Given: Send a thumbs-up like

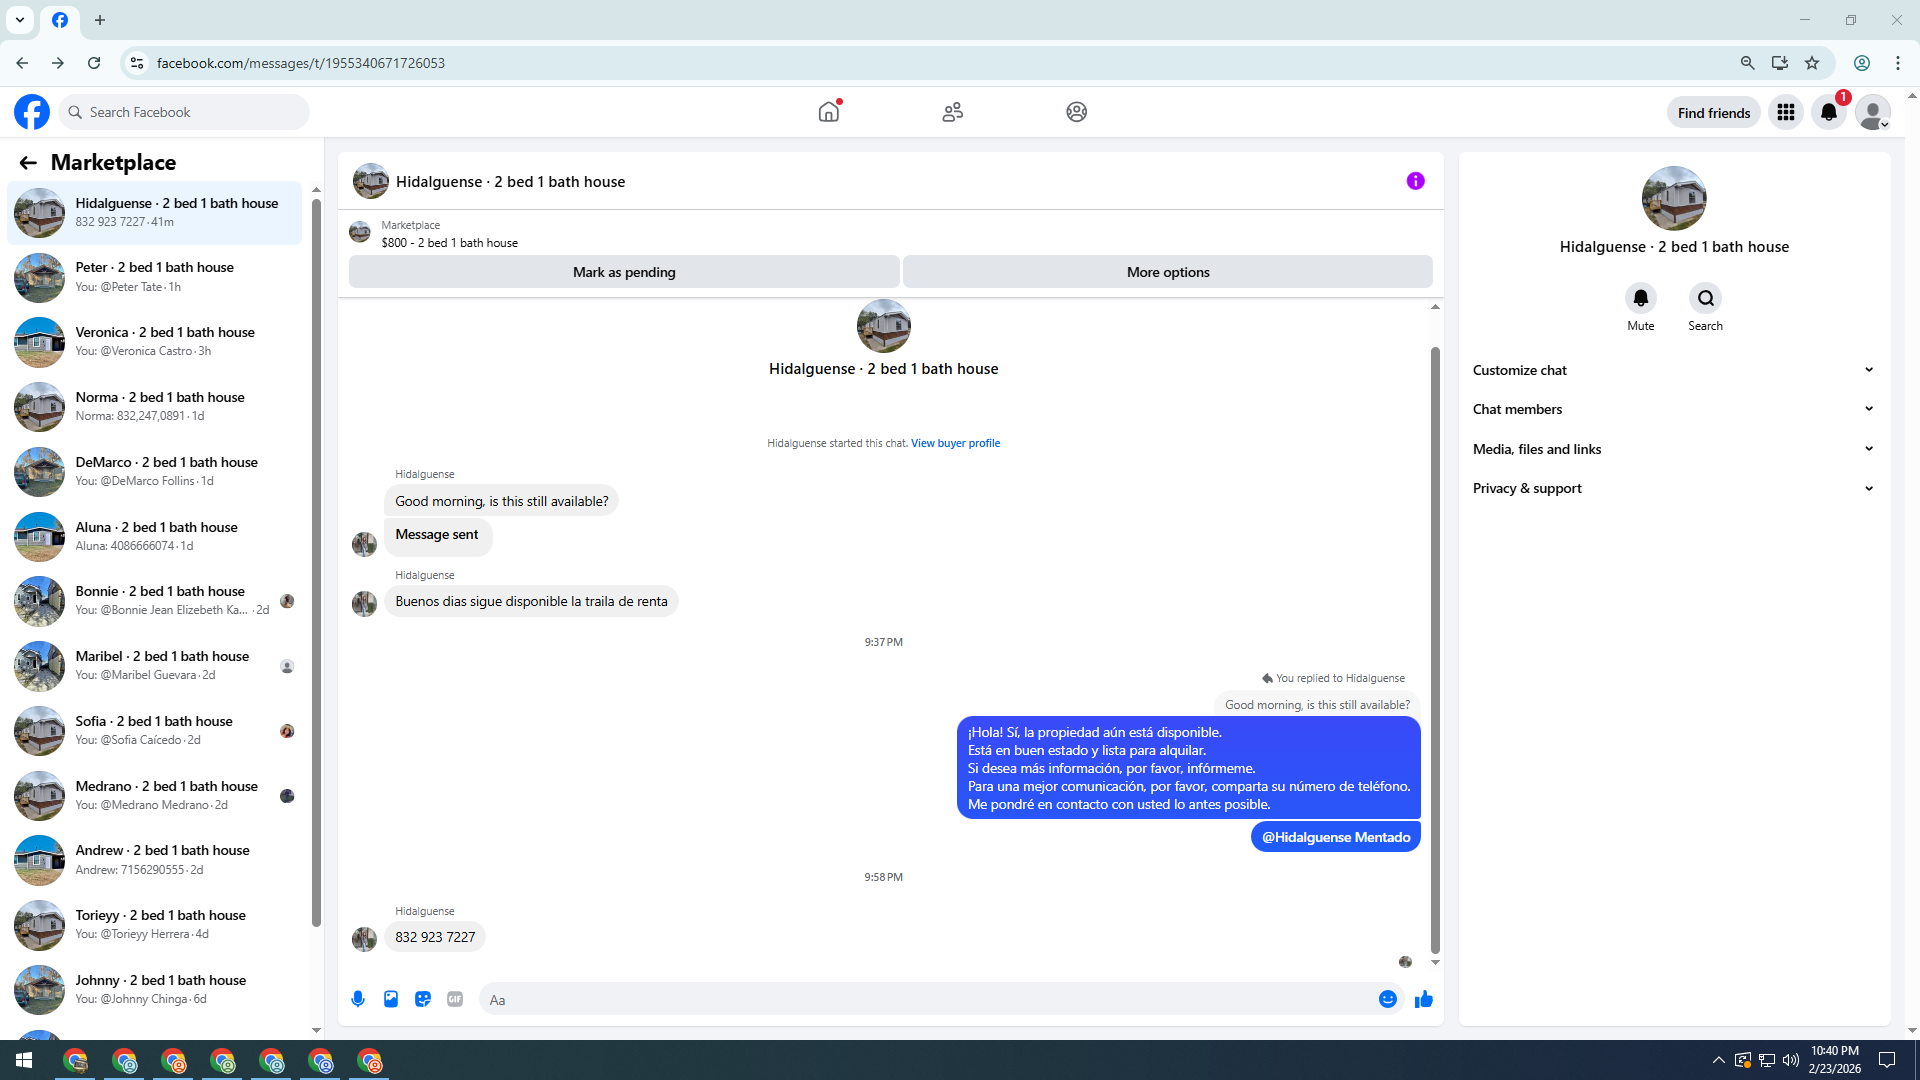Looking at the screenshot, I should click(1424, 999).
